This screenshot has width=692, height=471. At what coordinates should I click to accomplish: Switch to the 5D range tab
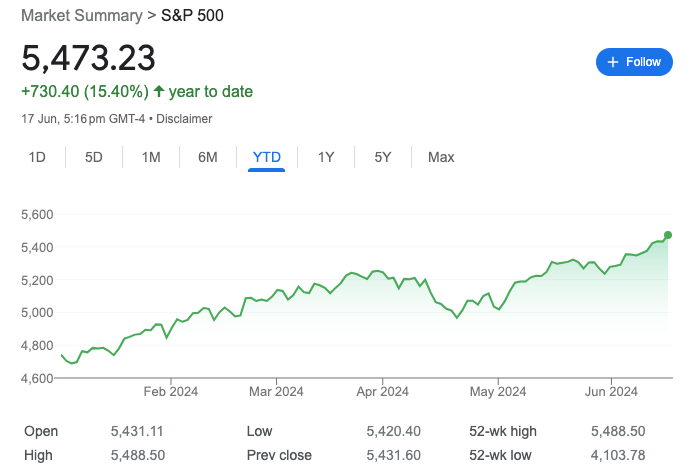tap(94, 157)
